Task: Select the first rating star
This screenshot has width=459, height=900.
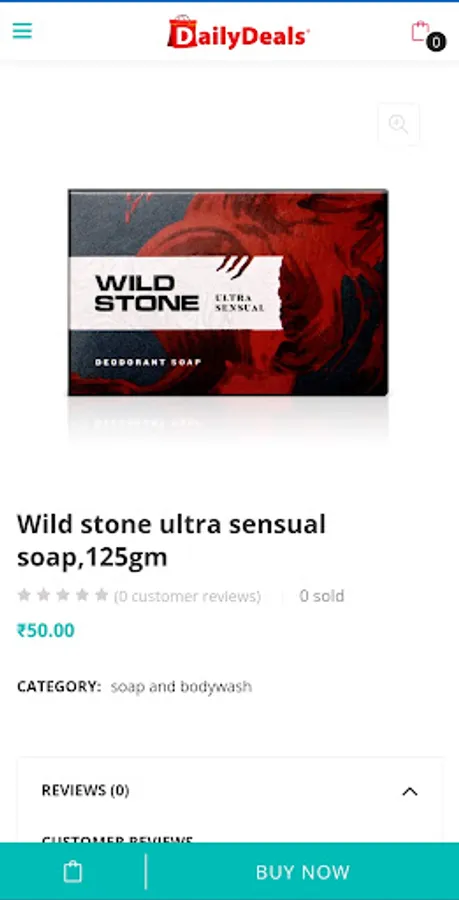Action: (x=24, y=595)
